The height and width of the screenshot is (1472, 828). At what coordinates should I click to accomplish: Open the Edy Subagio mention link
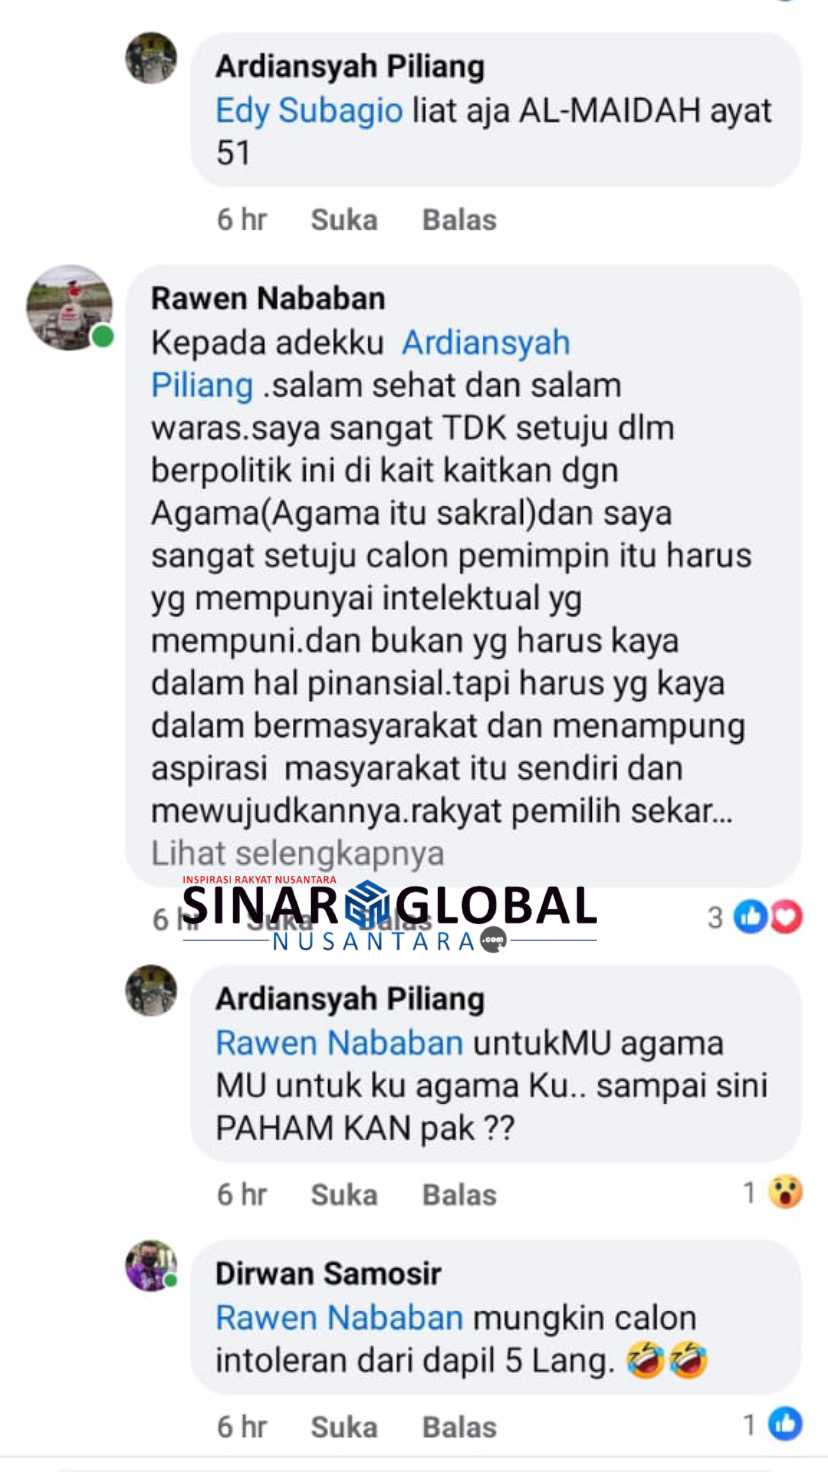(x=309, y=110)
